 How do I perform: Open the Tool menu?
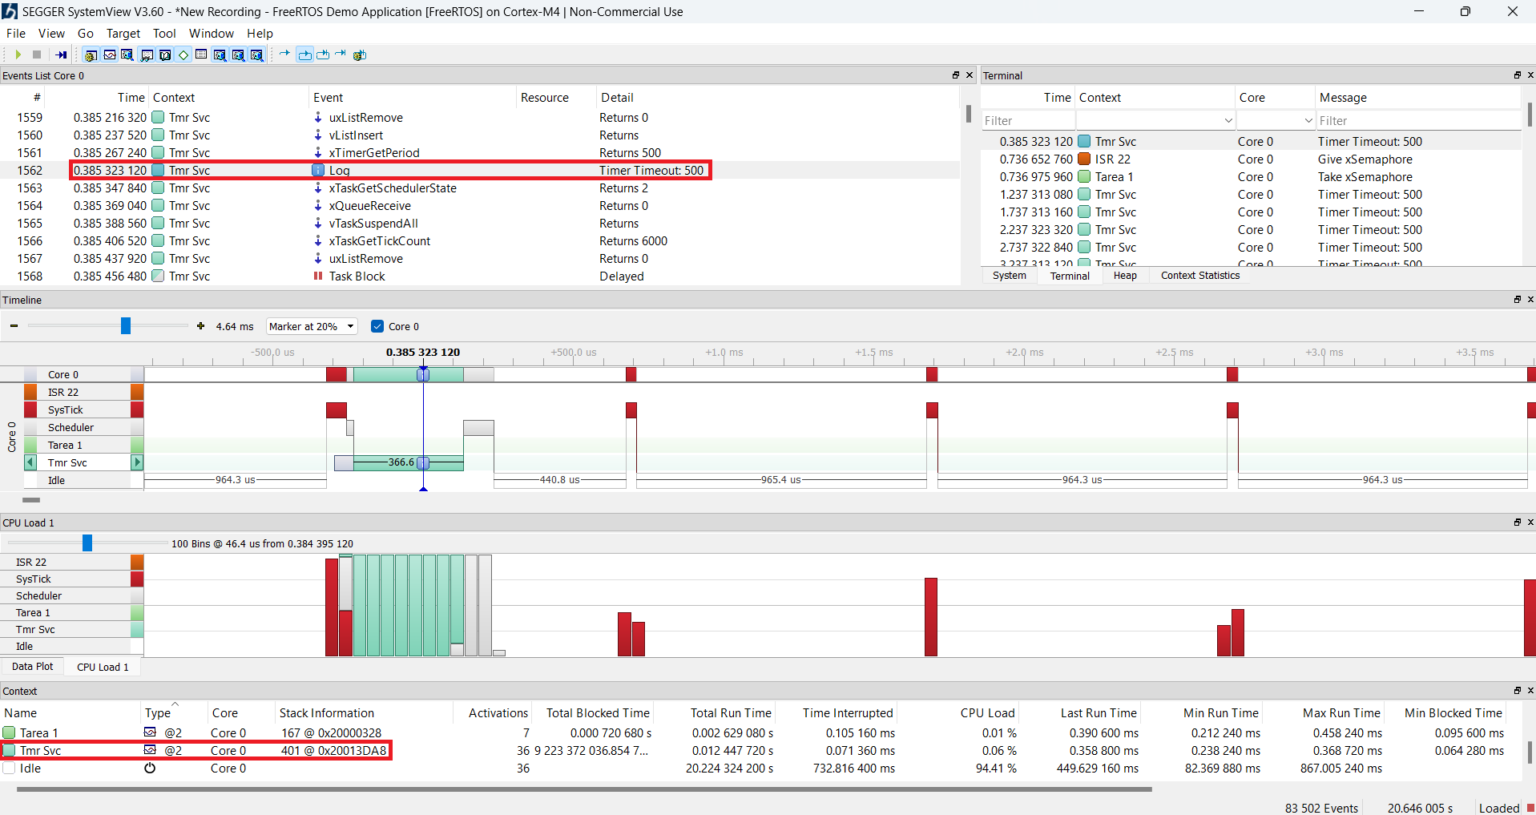[x=164, y=33]
